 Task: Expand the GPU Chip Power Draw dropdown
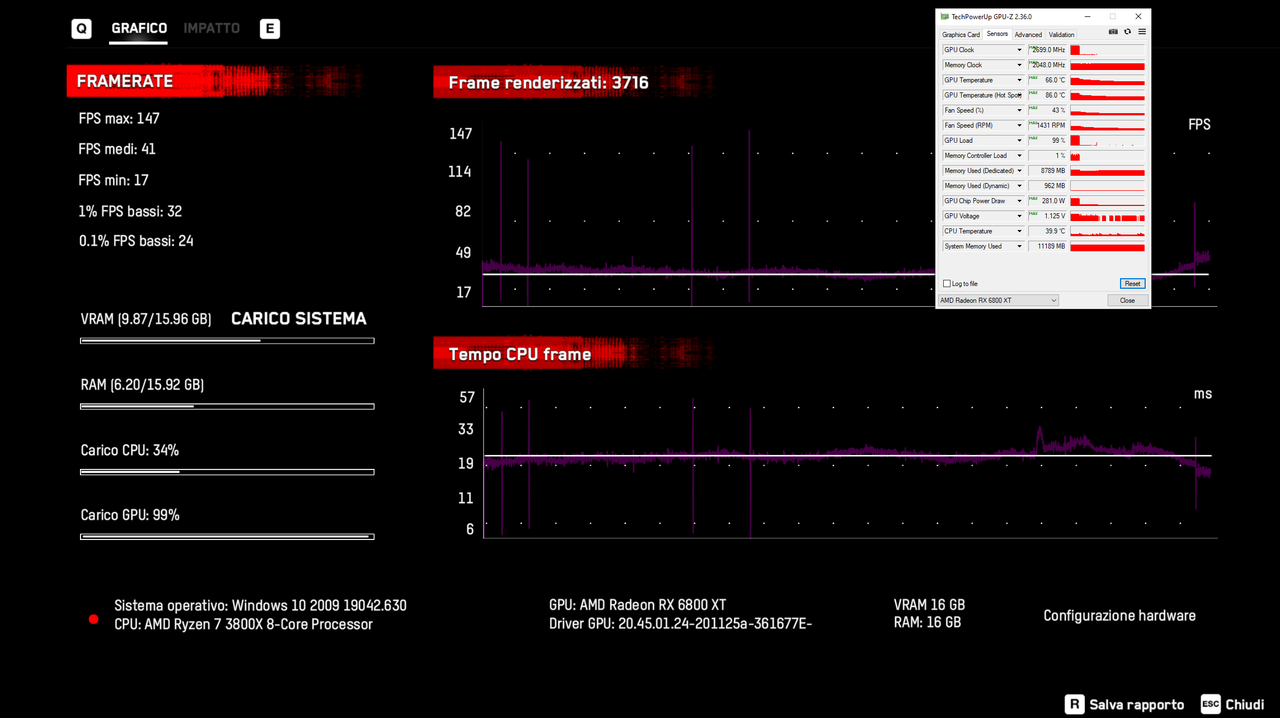[x=1019, y=201]
